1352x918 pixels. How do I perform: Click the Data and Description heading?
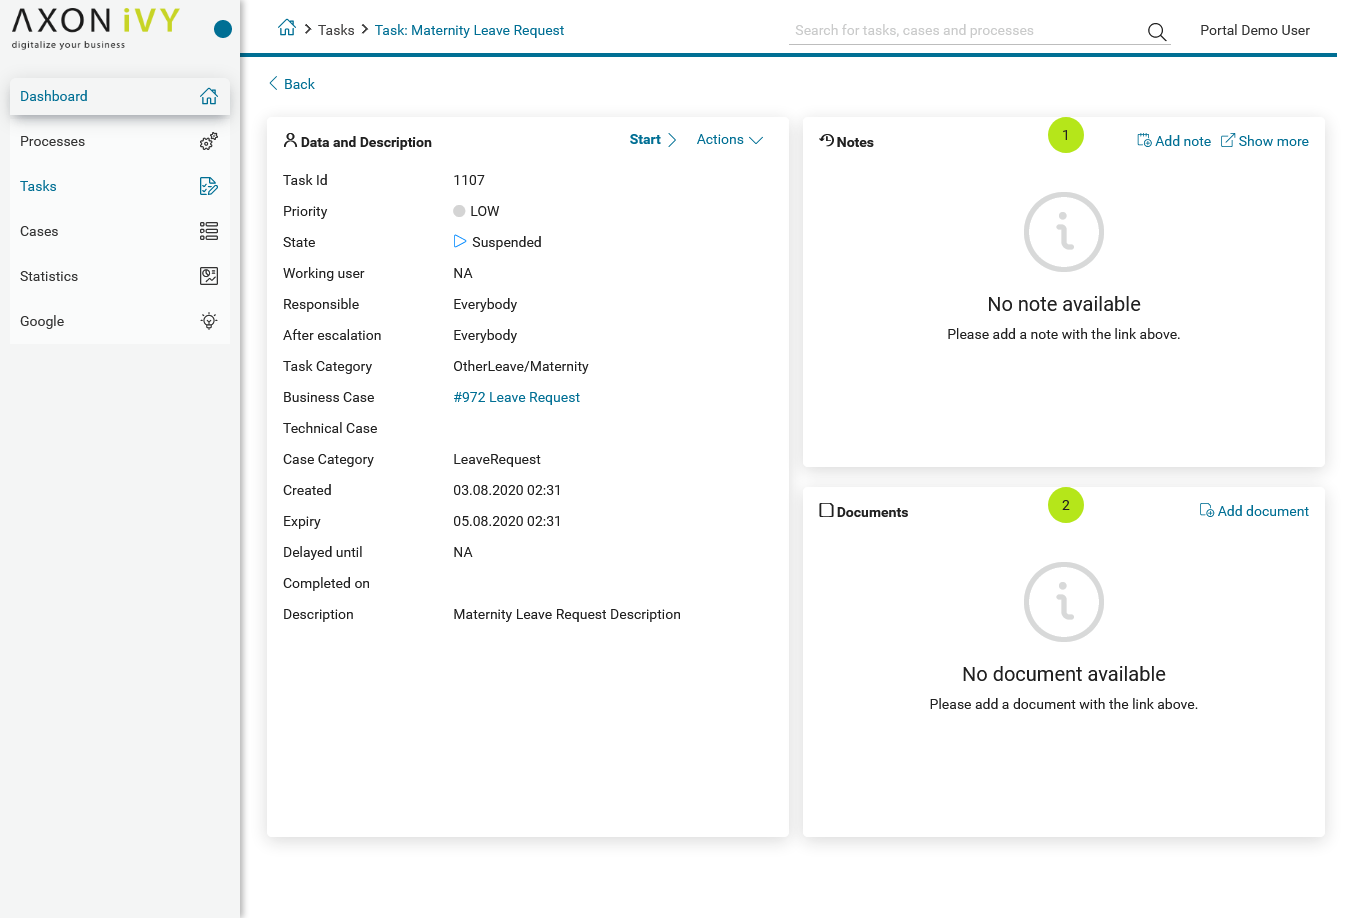(x=366, y=142)
